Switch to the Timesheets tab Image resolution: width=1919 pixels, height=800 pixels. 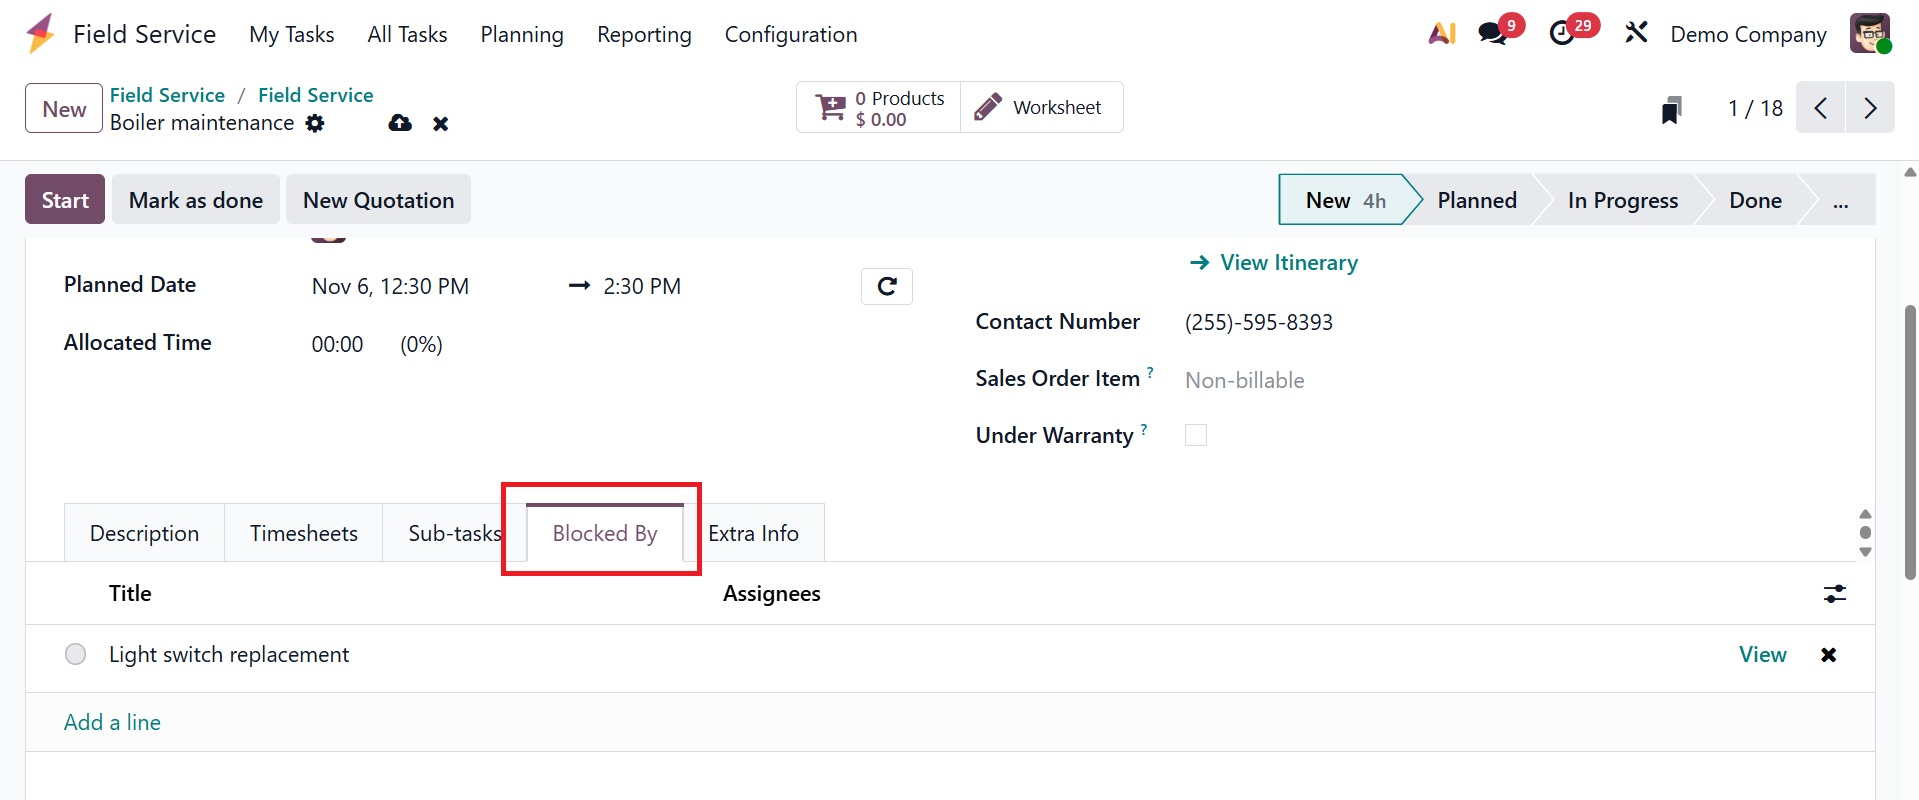[303, 533]
